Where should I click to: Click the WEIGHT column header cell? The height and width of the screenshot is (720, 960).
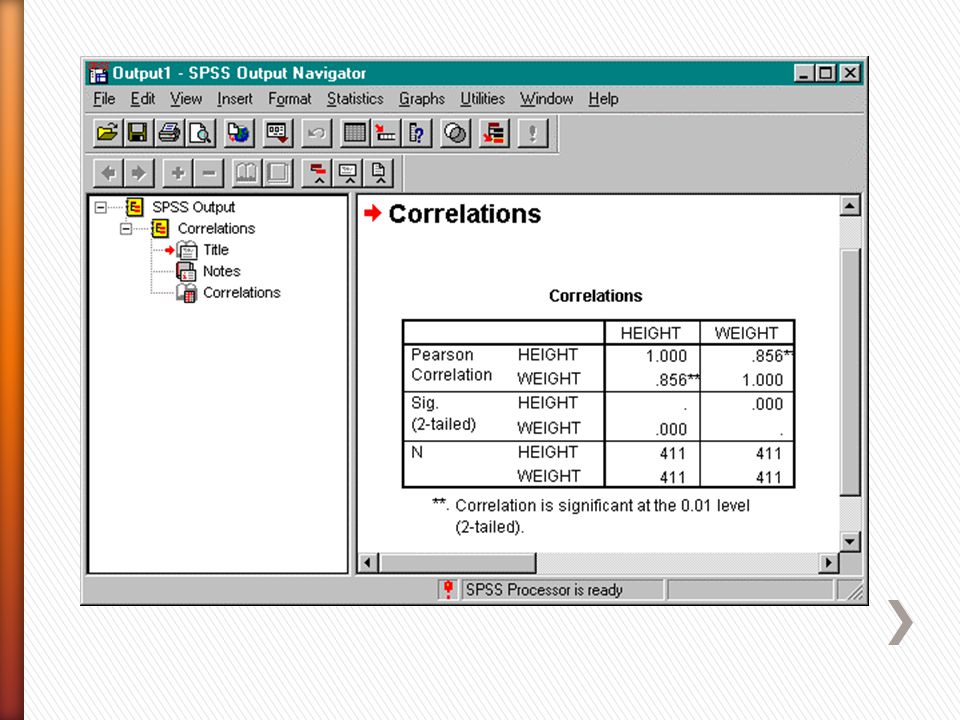(747, 332)
